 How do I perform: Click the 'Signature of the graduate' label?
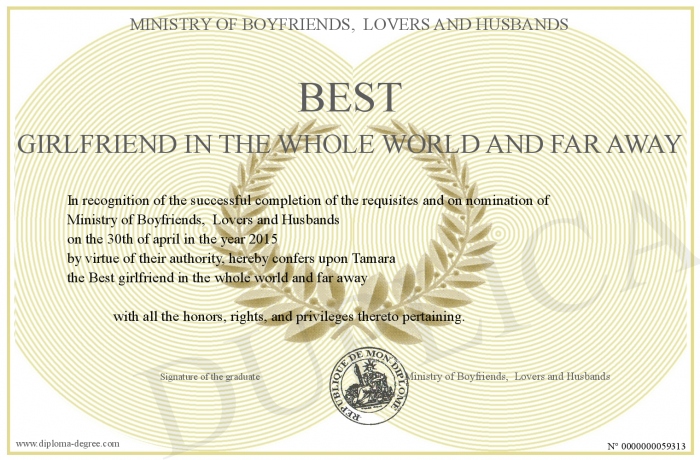point(210,376)
